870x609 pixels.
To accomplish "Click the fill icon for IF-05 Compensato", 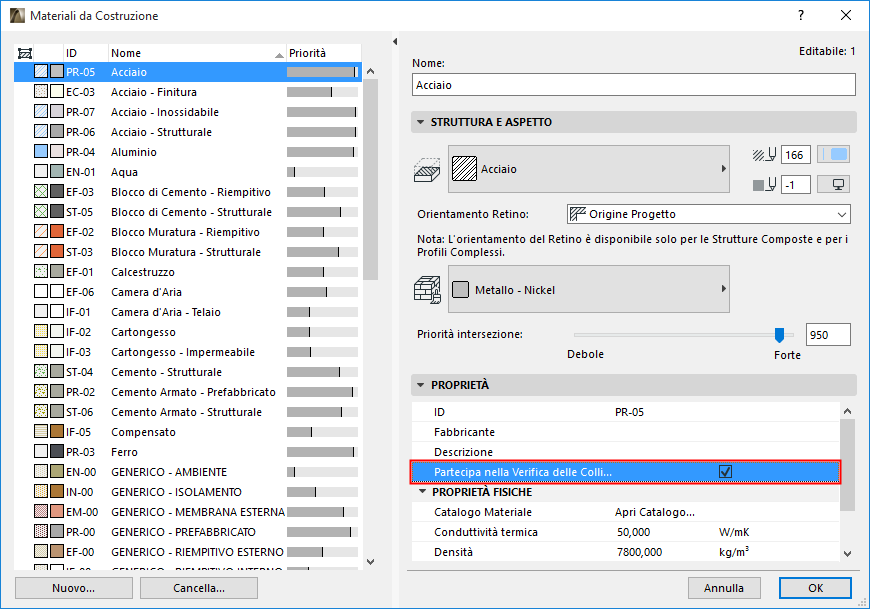I will click(x=41, y=431).
